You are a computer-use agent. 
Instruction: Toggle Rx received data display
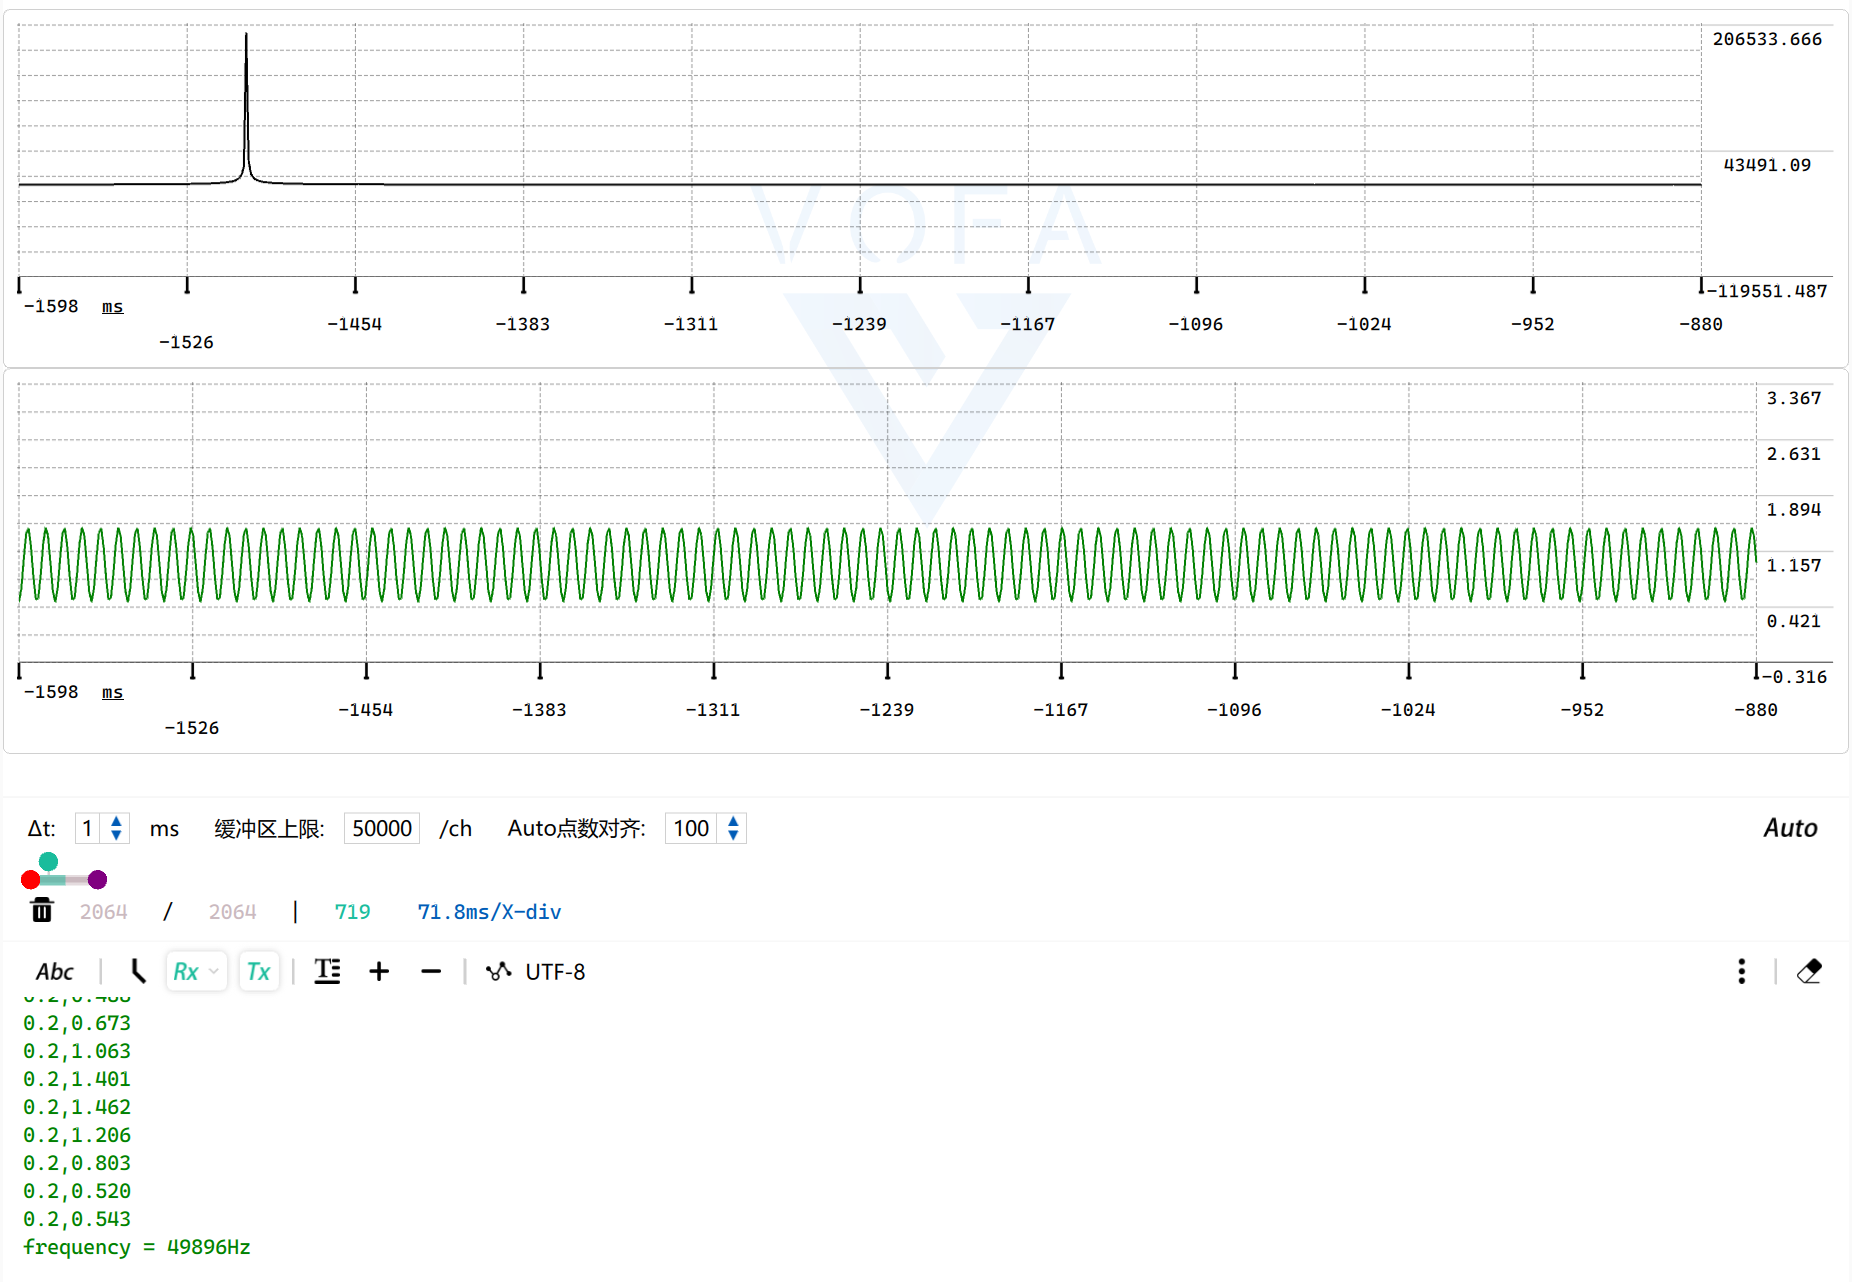[x=186, y=971]
